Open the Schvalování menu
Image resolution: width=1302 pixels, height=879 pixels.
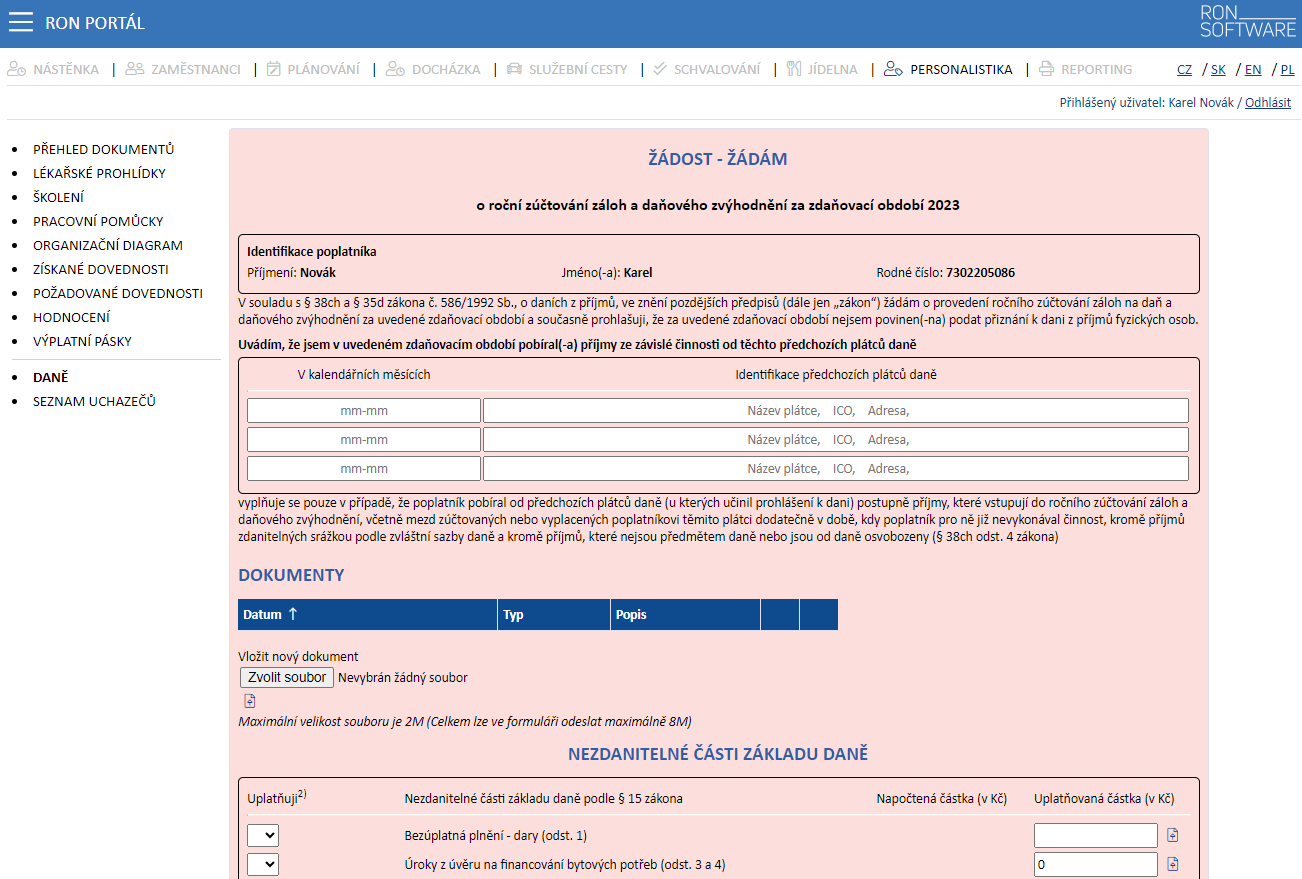pos(717,69)
